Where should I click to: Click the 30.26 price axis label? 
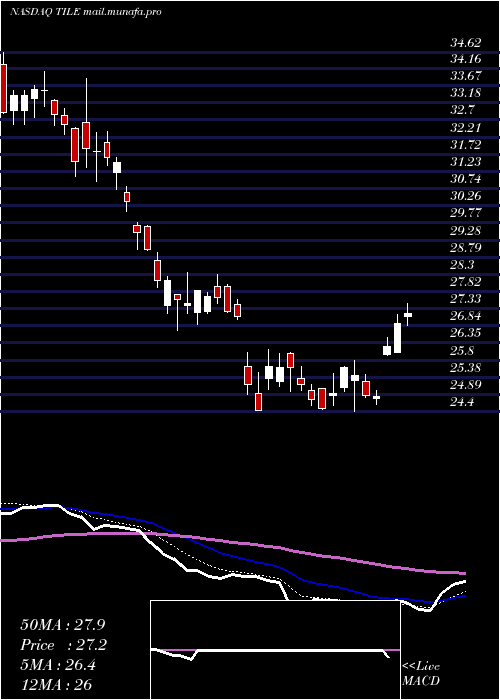pos(466,196)
